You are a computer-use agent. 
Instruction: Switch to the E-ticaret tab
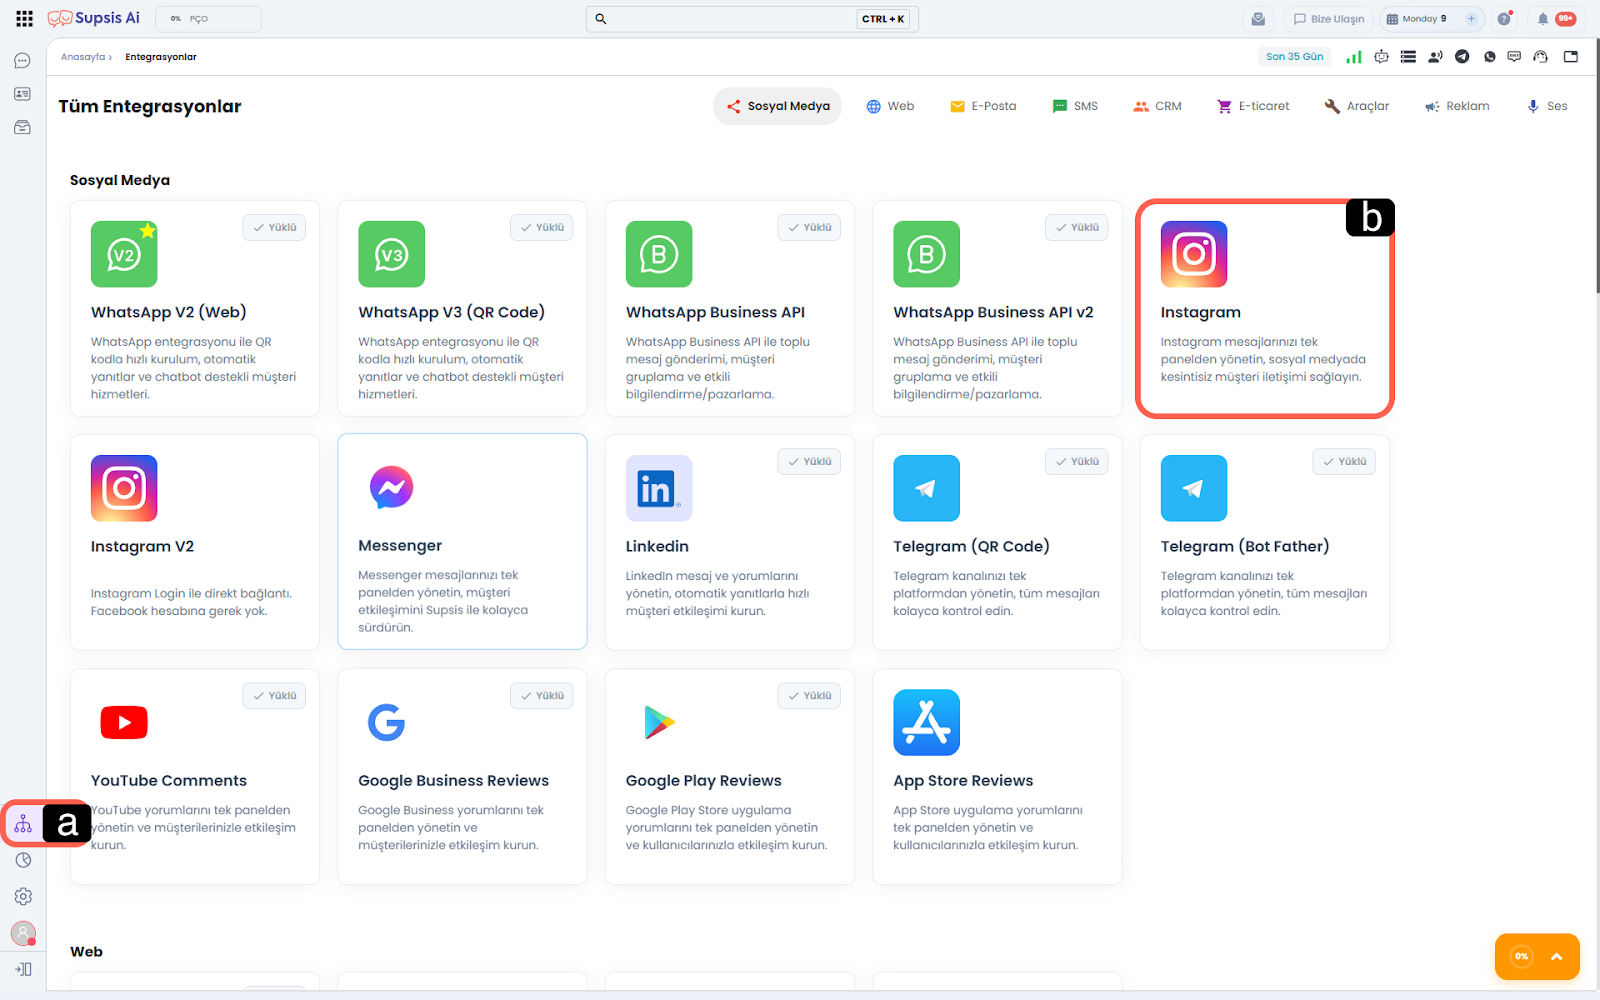click(x=1252, y=106)
